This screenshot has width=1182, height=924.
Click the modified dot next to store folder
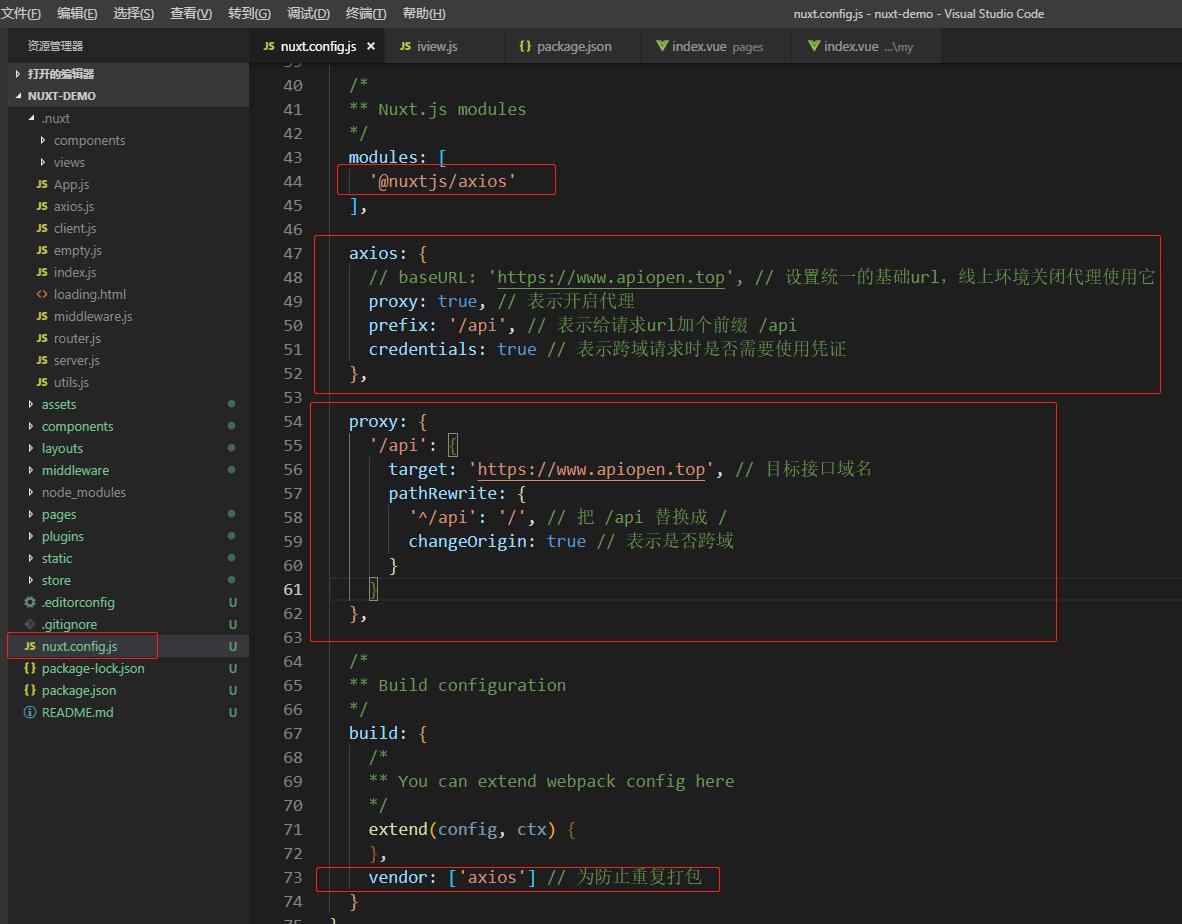[230, 580]
